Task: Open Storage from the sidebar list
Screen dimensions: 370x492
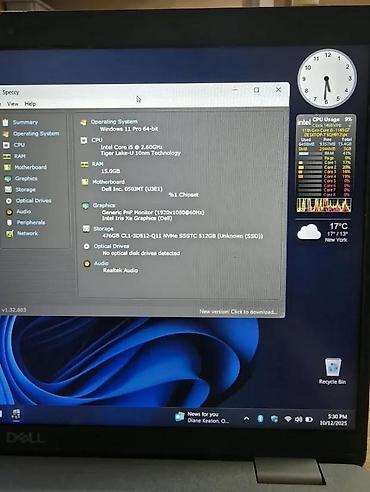Action: (25, 190)
